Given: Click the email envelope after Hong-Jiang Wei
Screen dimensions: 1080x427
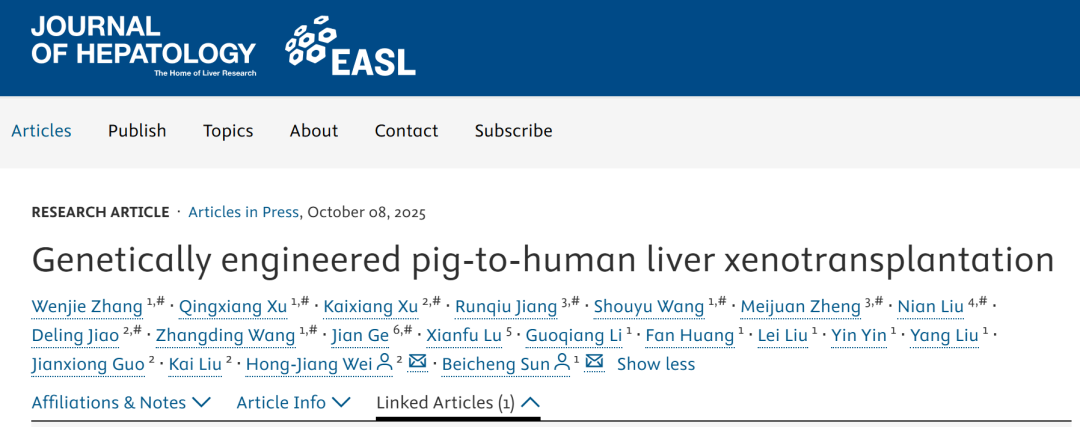Looking at the screenshot, I should click(419, 363).
